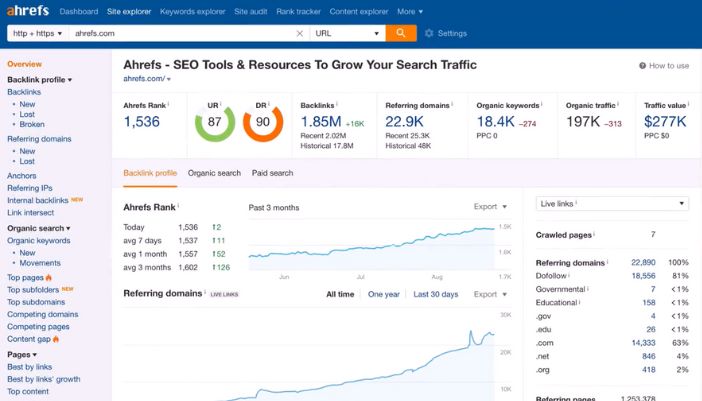Open Best by links' growth link

point(43,380)
